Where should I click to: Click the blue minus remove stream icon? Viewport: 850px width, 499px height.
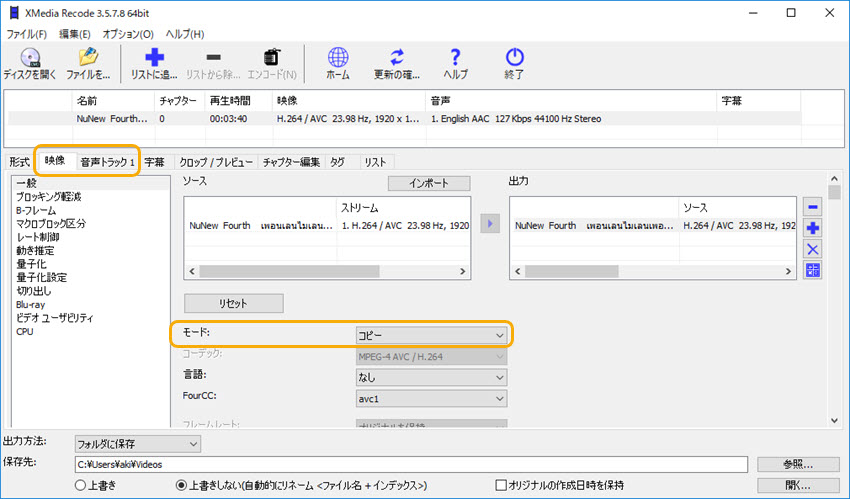click(x=813, y=207)
